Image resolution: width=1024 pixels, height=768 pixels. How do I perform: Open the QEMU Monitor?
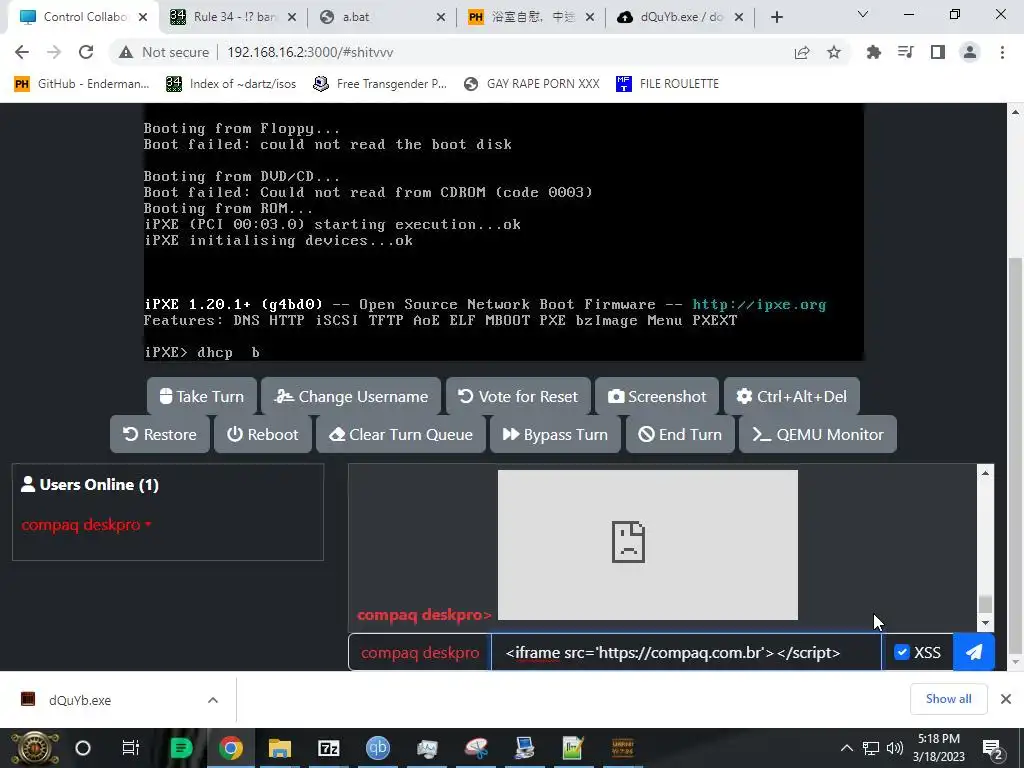pyautogui.click(x=818, y=434)
